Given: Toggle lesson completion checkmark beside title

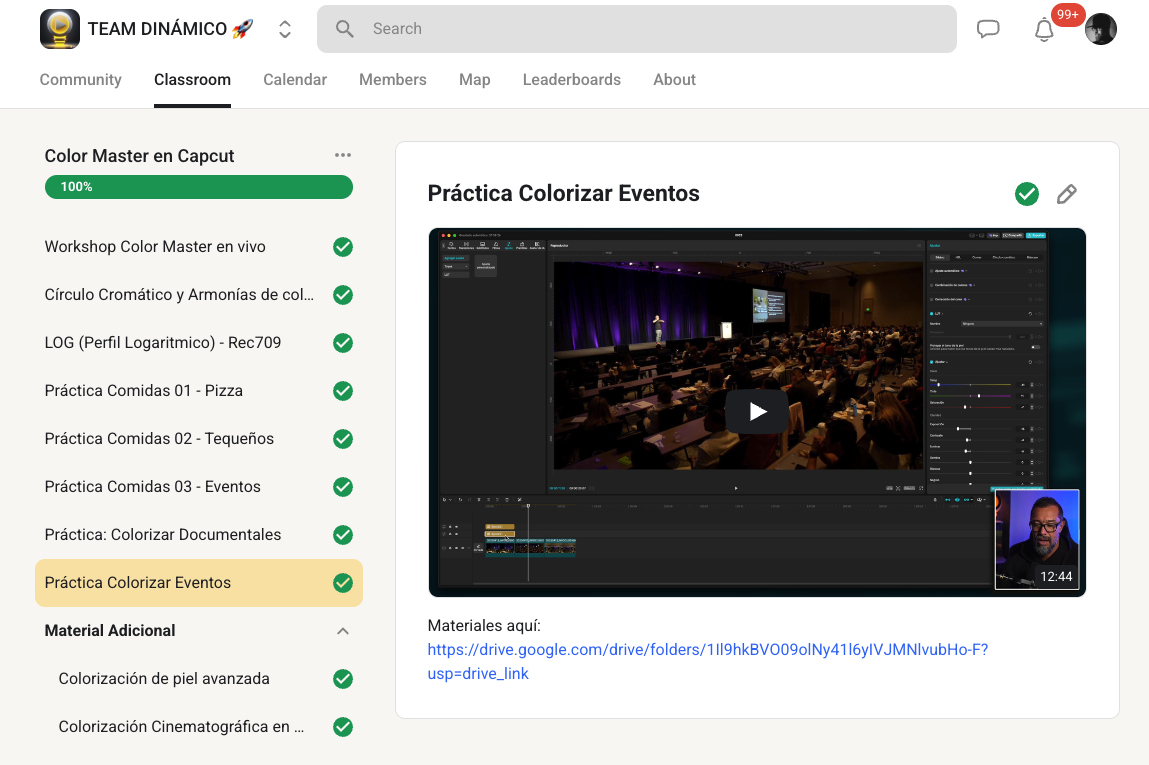Looking at the screenshot, I should (x=1027, y=194).
